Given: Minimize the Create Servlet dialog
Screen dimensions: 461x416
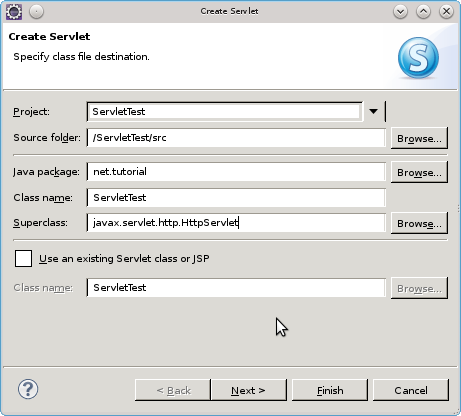Looking at the screenshot, I should (x=400, y=12).
